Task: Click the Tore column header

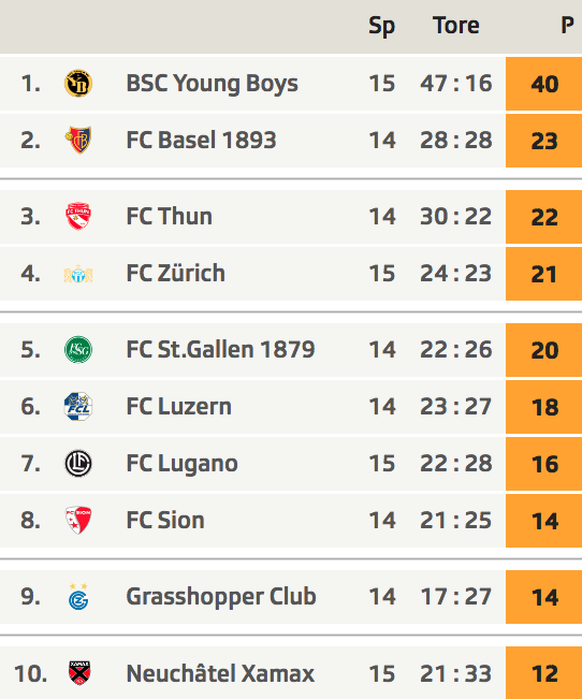Action: pyautogui.click(x=456, y=25)
